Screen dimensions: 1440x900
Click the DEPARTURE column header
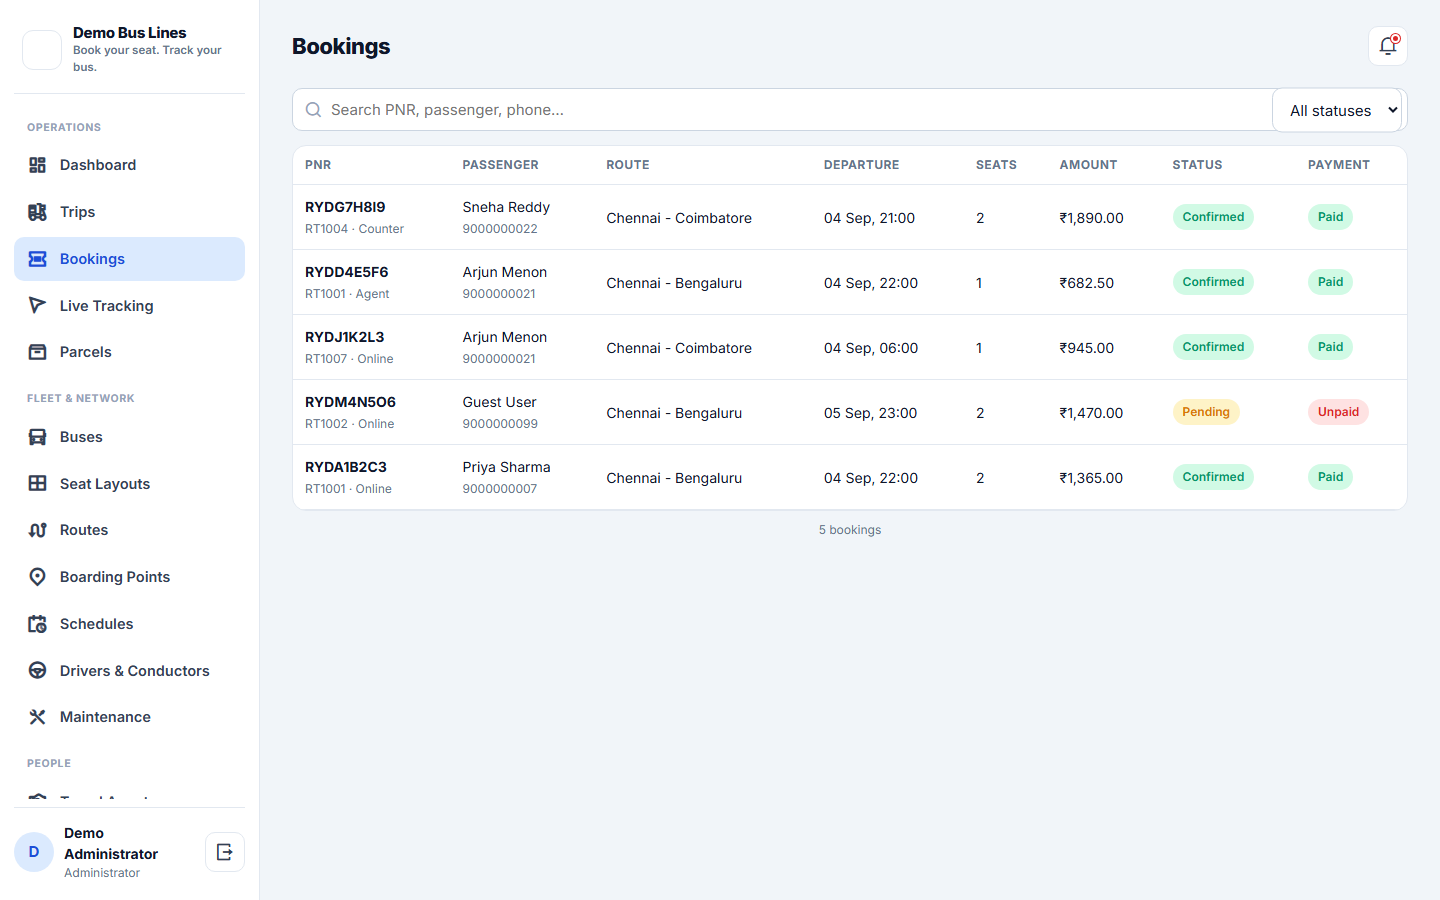click(861, 165)
